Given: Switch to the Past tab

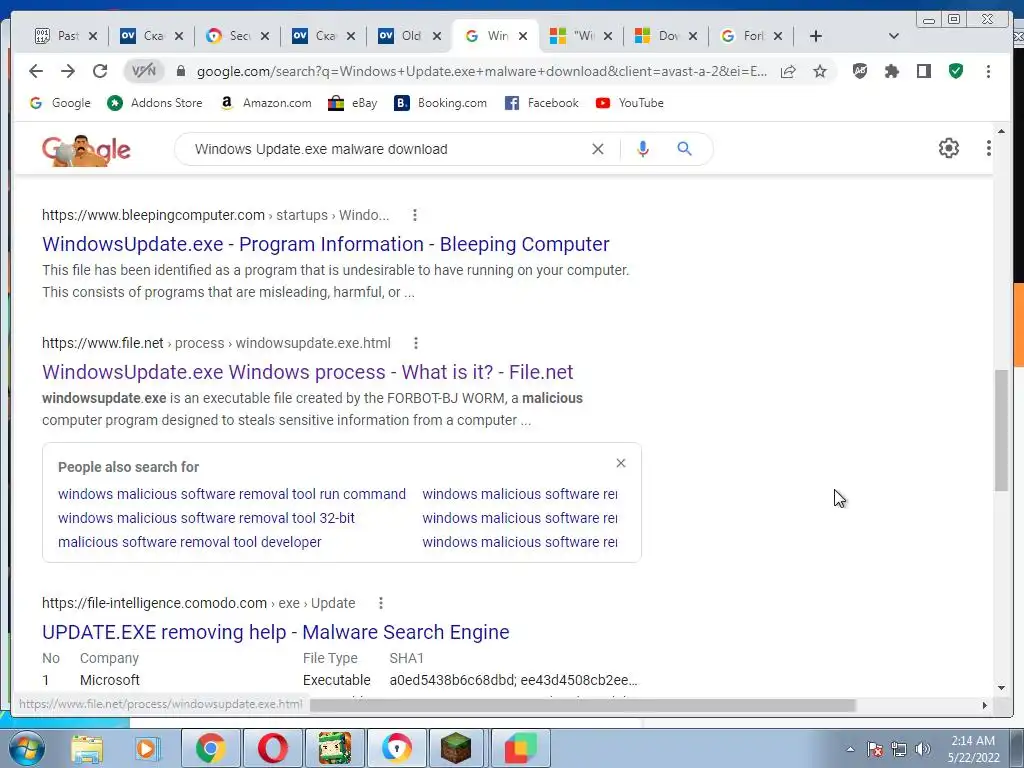Looking at the screenshot, I should (x=59, y=36).
